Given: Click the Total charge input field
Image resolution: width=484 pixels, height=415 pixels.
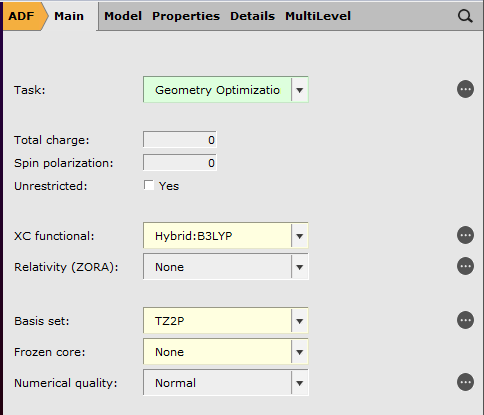Looking at the screenshot, I should [180, 140].
